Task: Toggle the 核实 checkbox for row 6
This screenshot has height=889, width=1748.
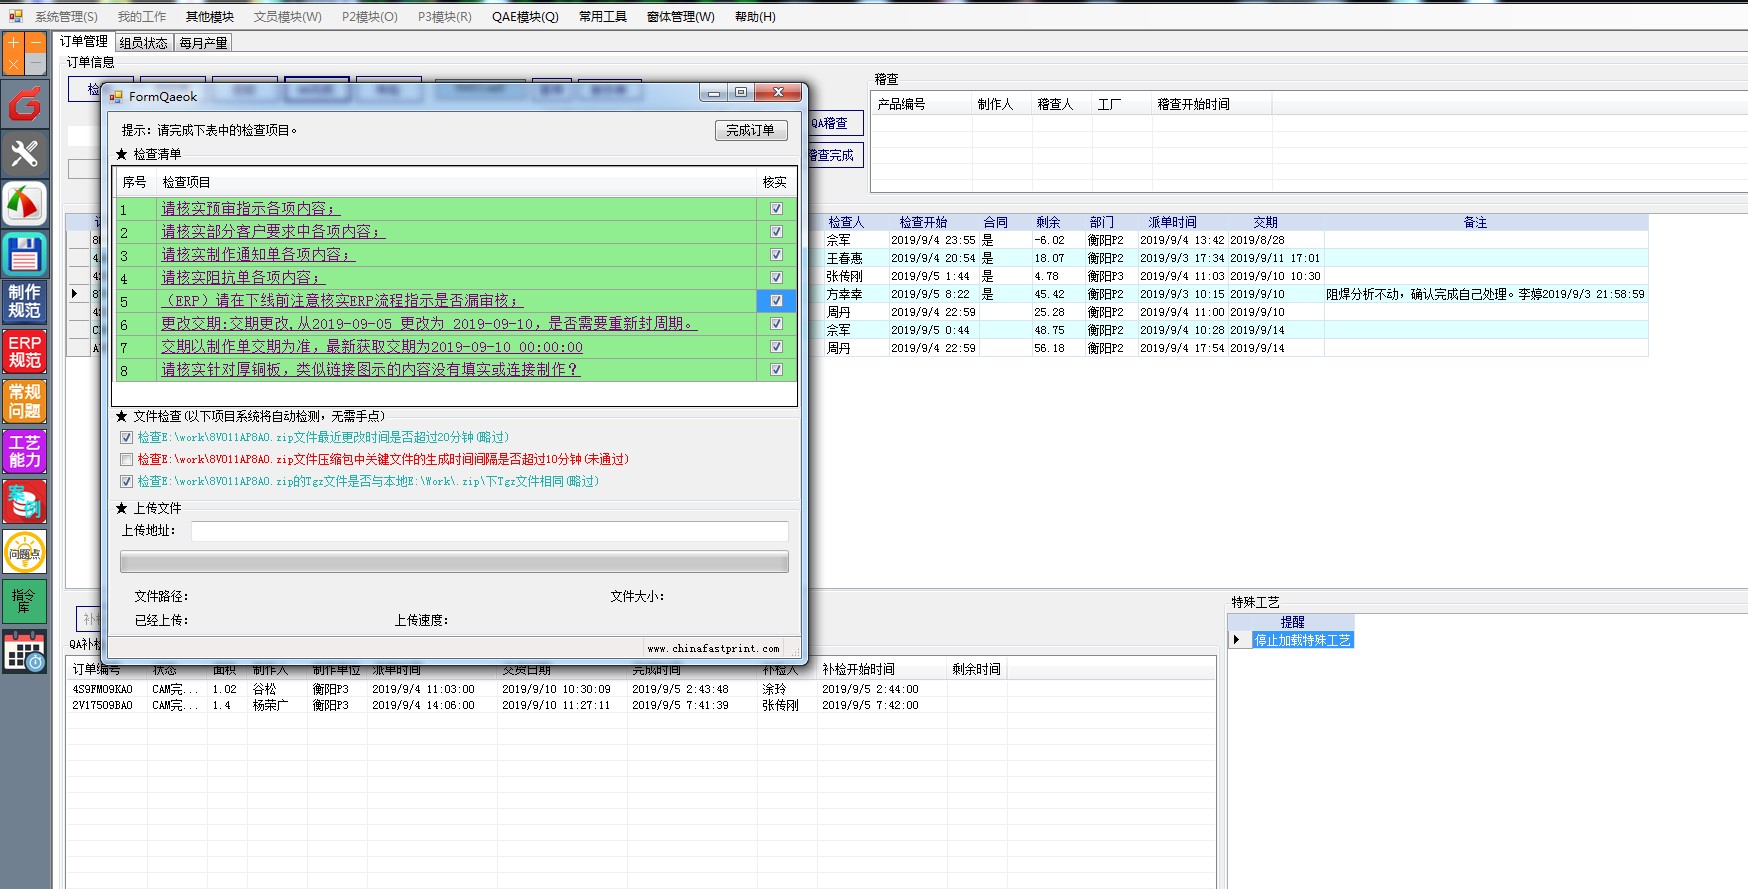Action: point(776,324)
